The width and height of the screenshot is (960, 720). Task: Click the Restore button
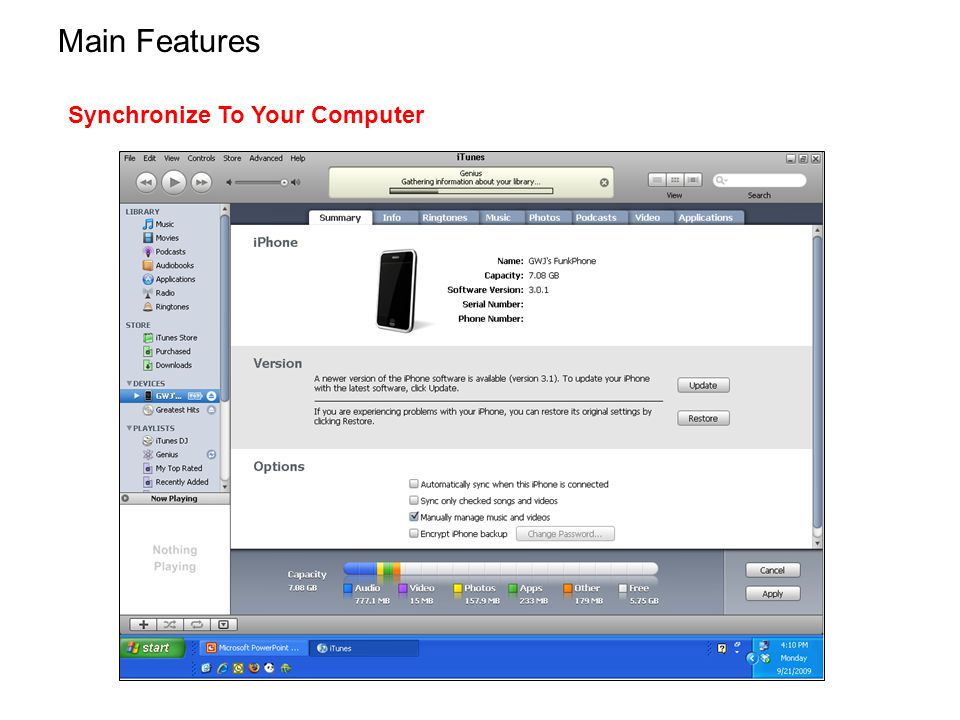click(x=703, y=418)
